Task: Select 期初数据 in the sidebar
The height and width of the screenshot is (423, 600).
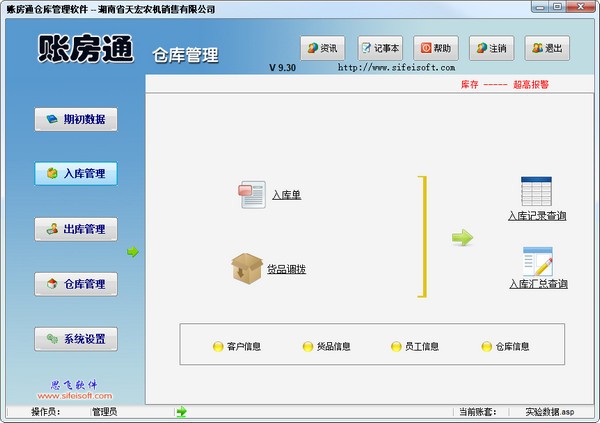Action: pos(76,120)
